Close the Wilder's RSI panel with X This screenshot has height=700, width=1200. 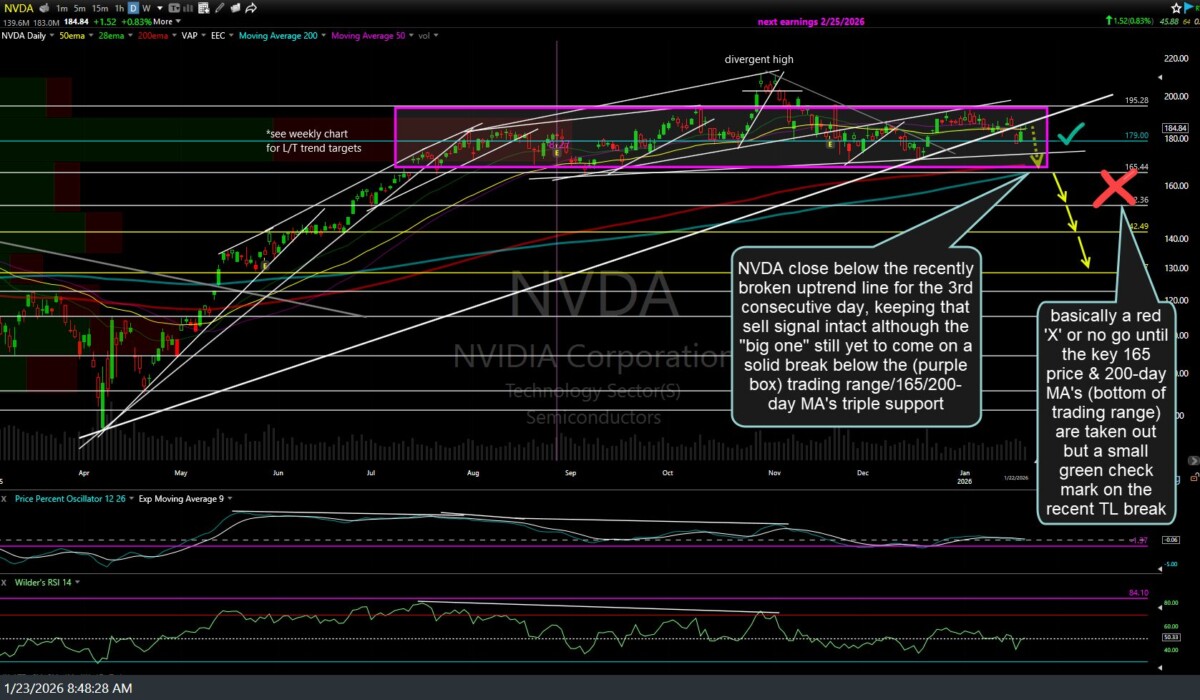[x=6, y=581]
